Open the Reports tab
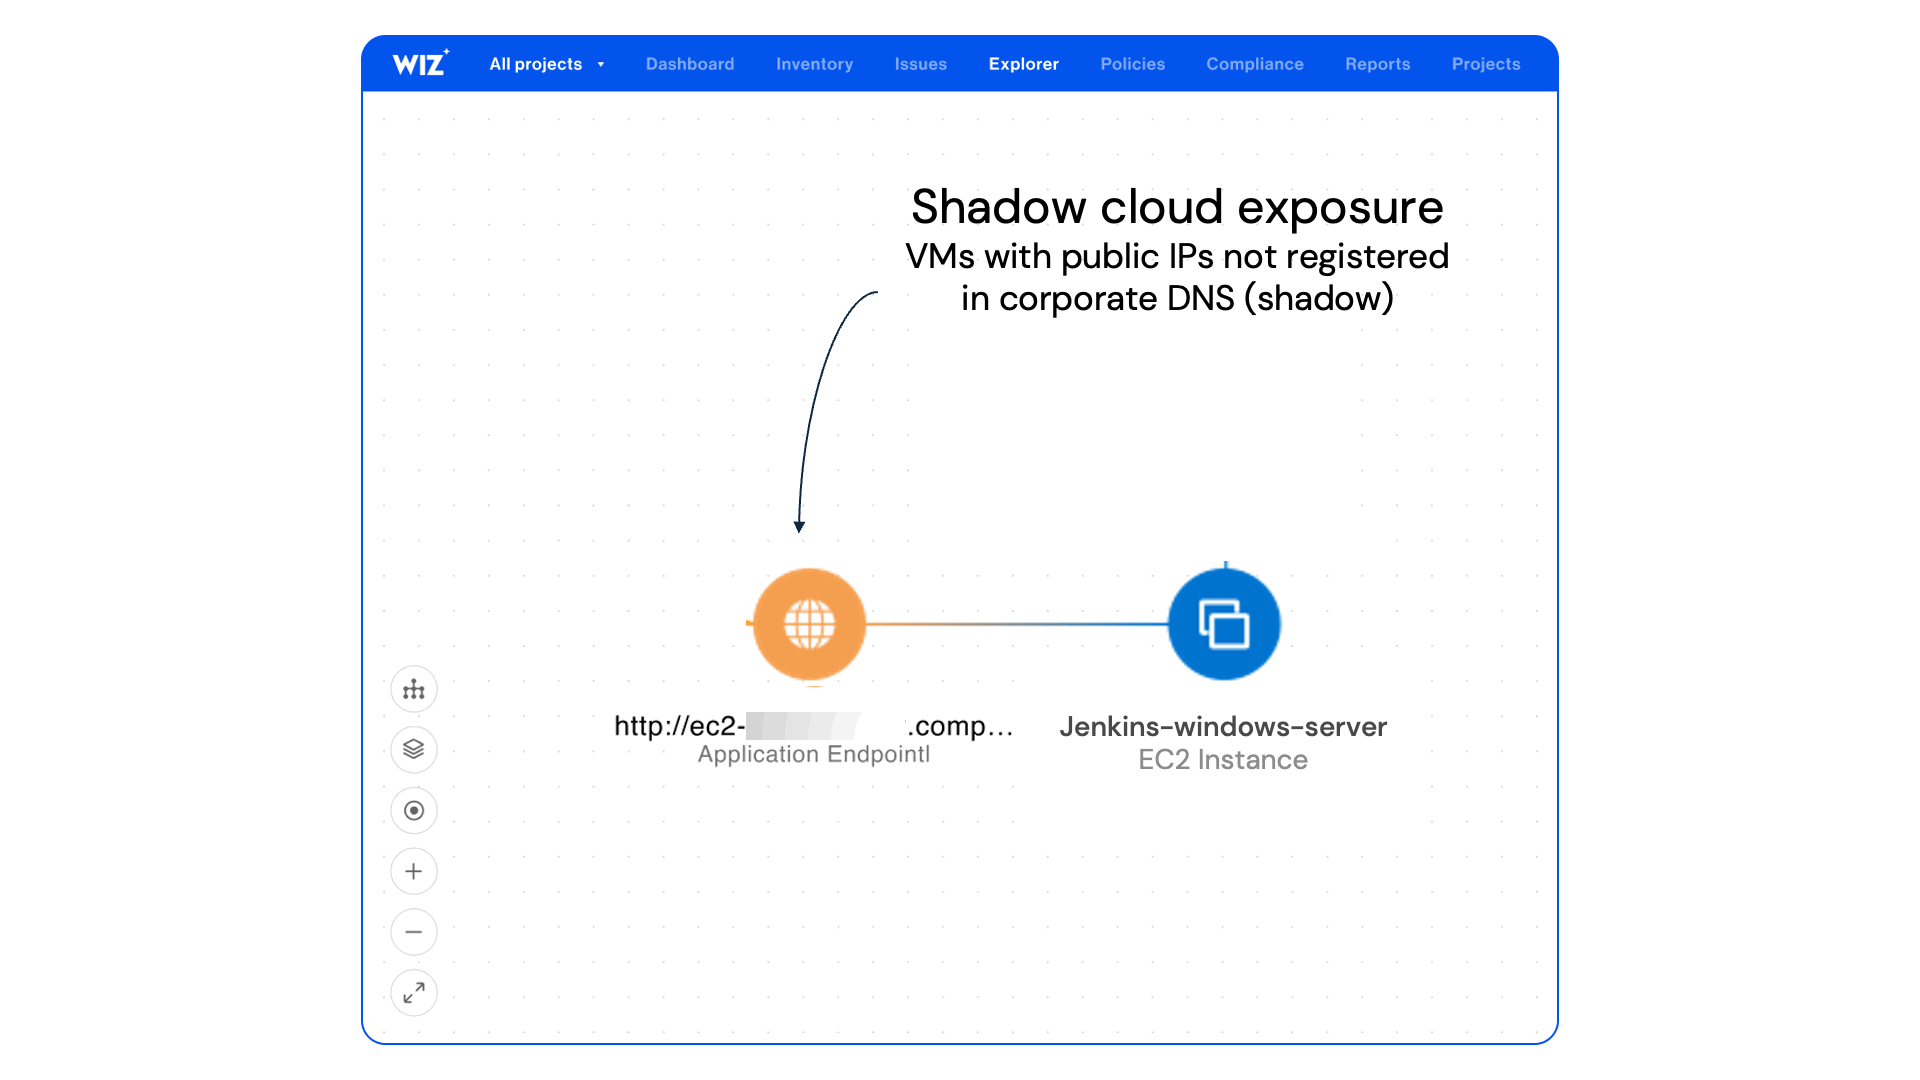 pos(1377,64)
